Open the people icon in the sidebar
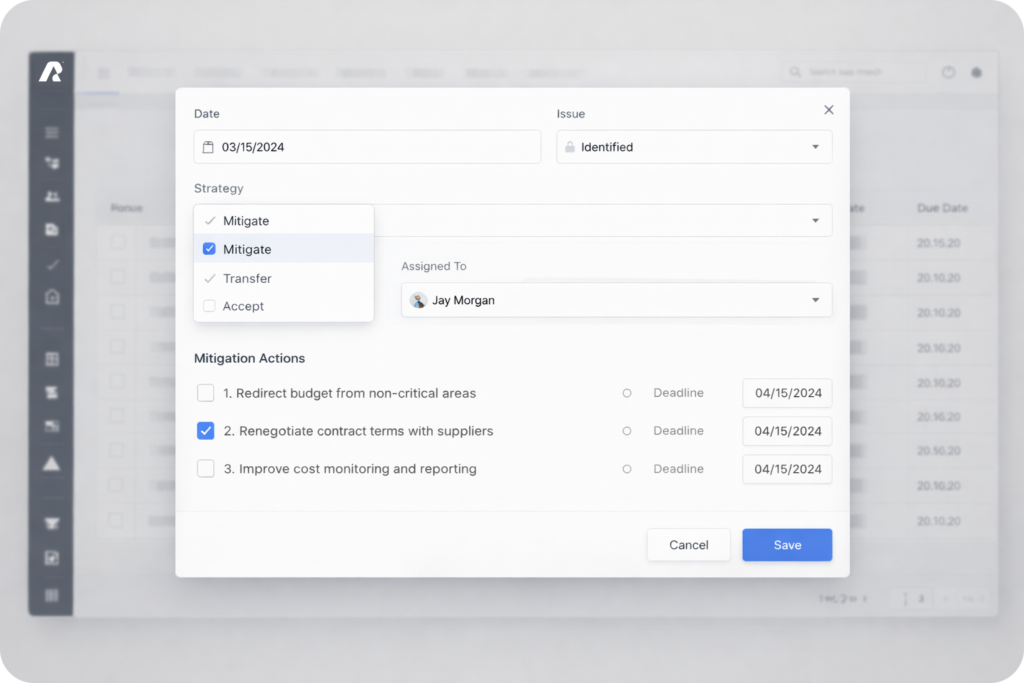 pyautogui.click(x=52, y=197)
